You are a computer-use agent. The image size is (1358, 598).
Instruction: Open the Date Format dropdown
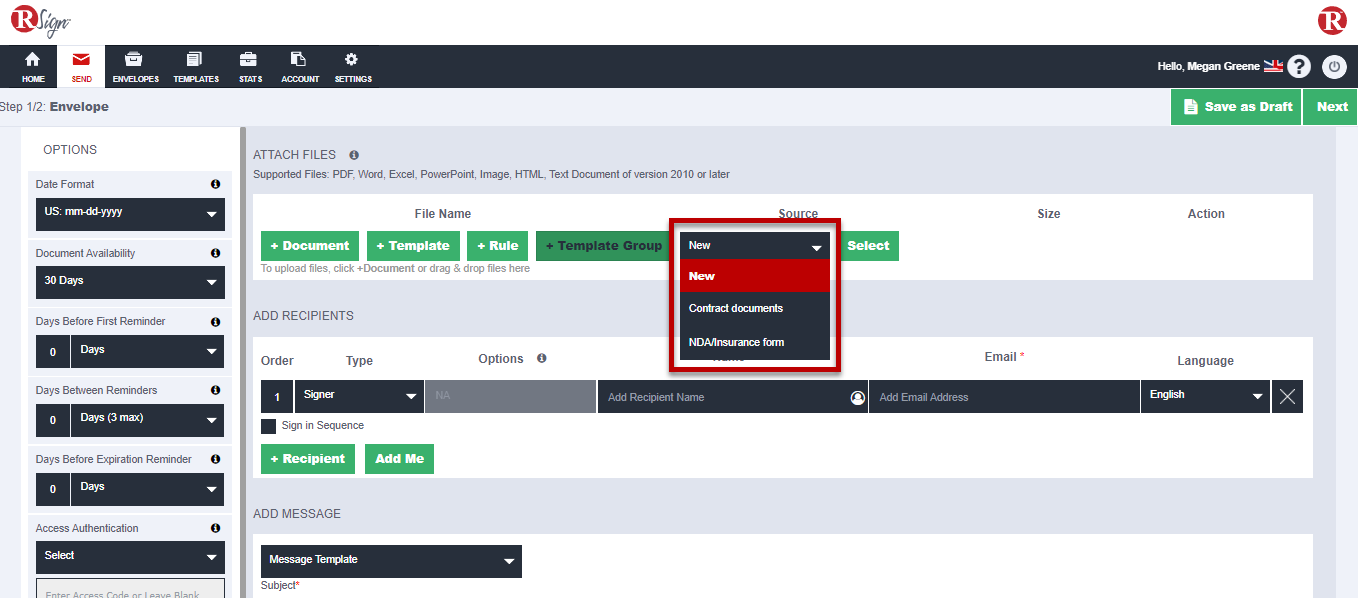130,214
